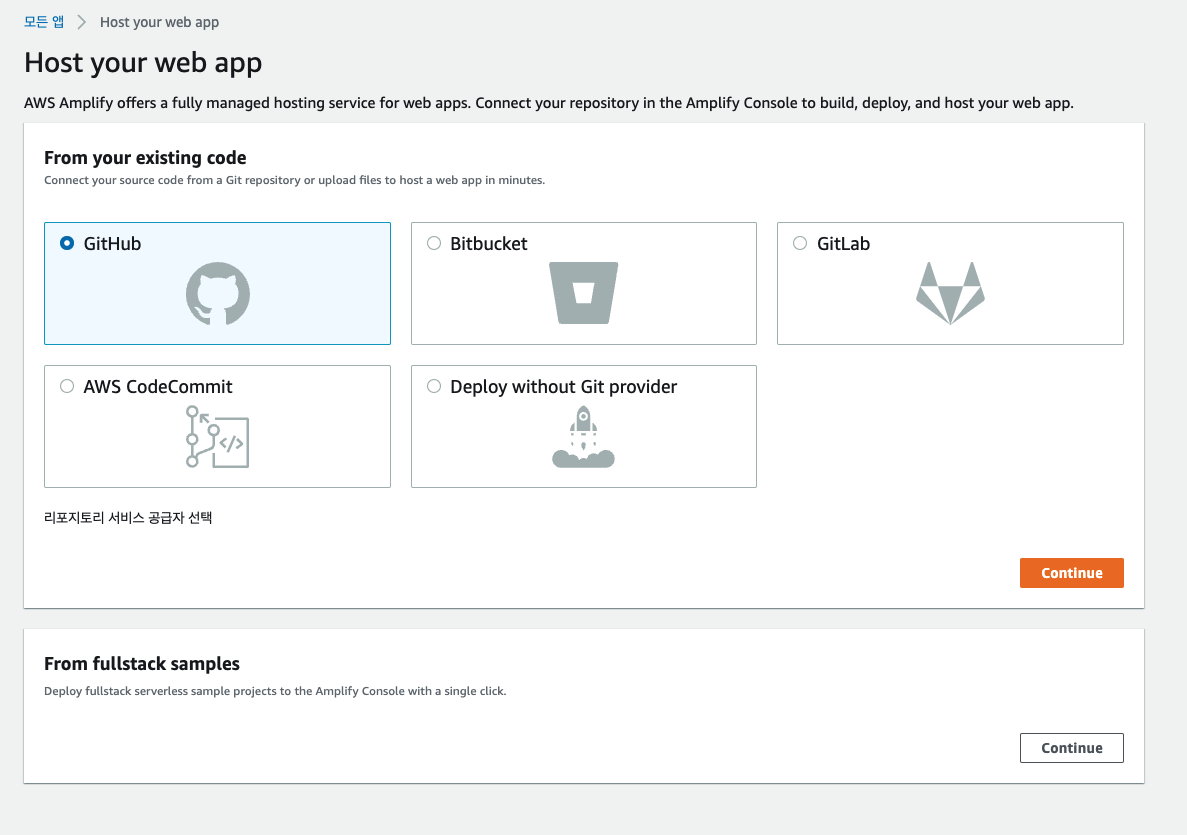The height and width of the screenshot is (835, 1187).
Task: Click the AWS Amplify offers intro sentence
Action: tap(549, 103)
